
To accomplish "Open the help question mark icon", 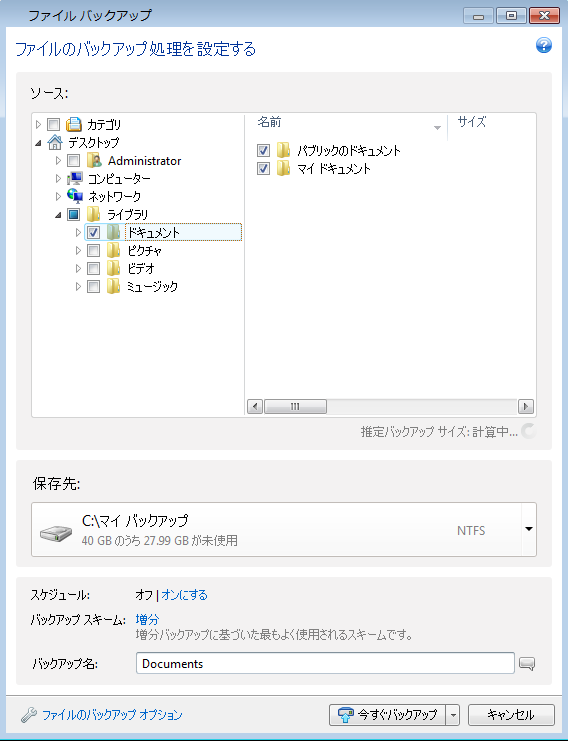I will (x=543, y=45).
